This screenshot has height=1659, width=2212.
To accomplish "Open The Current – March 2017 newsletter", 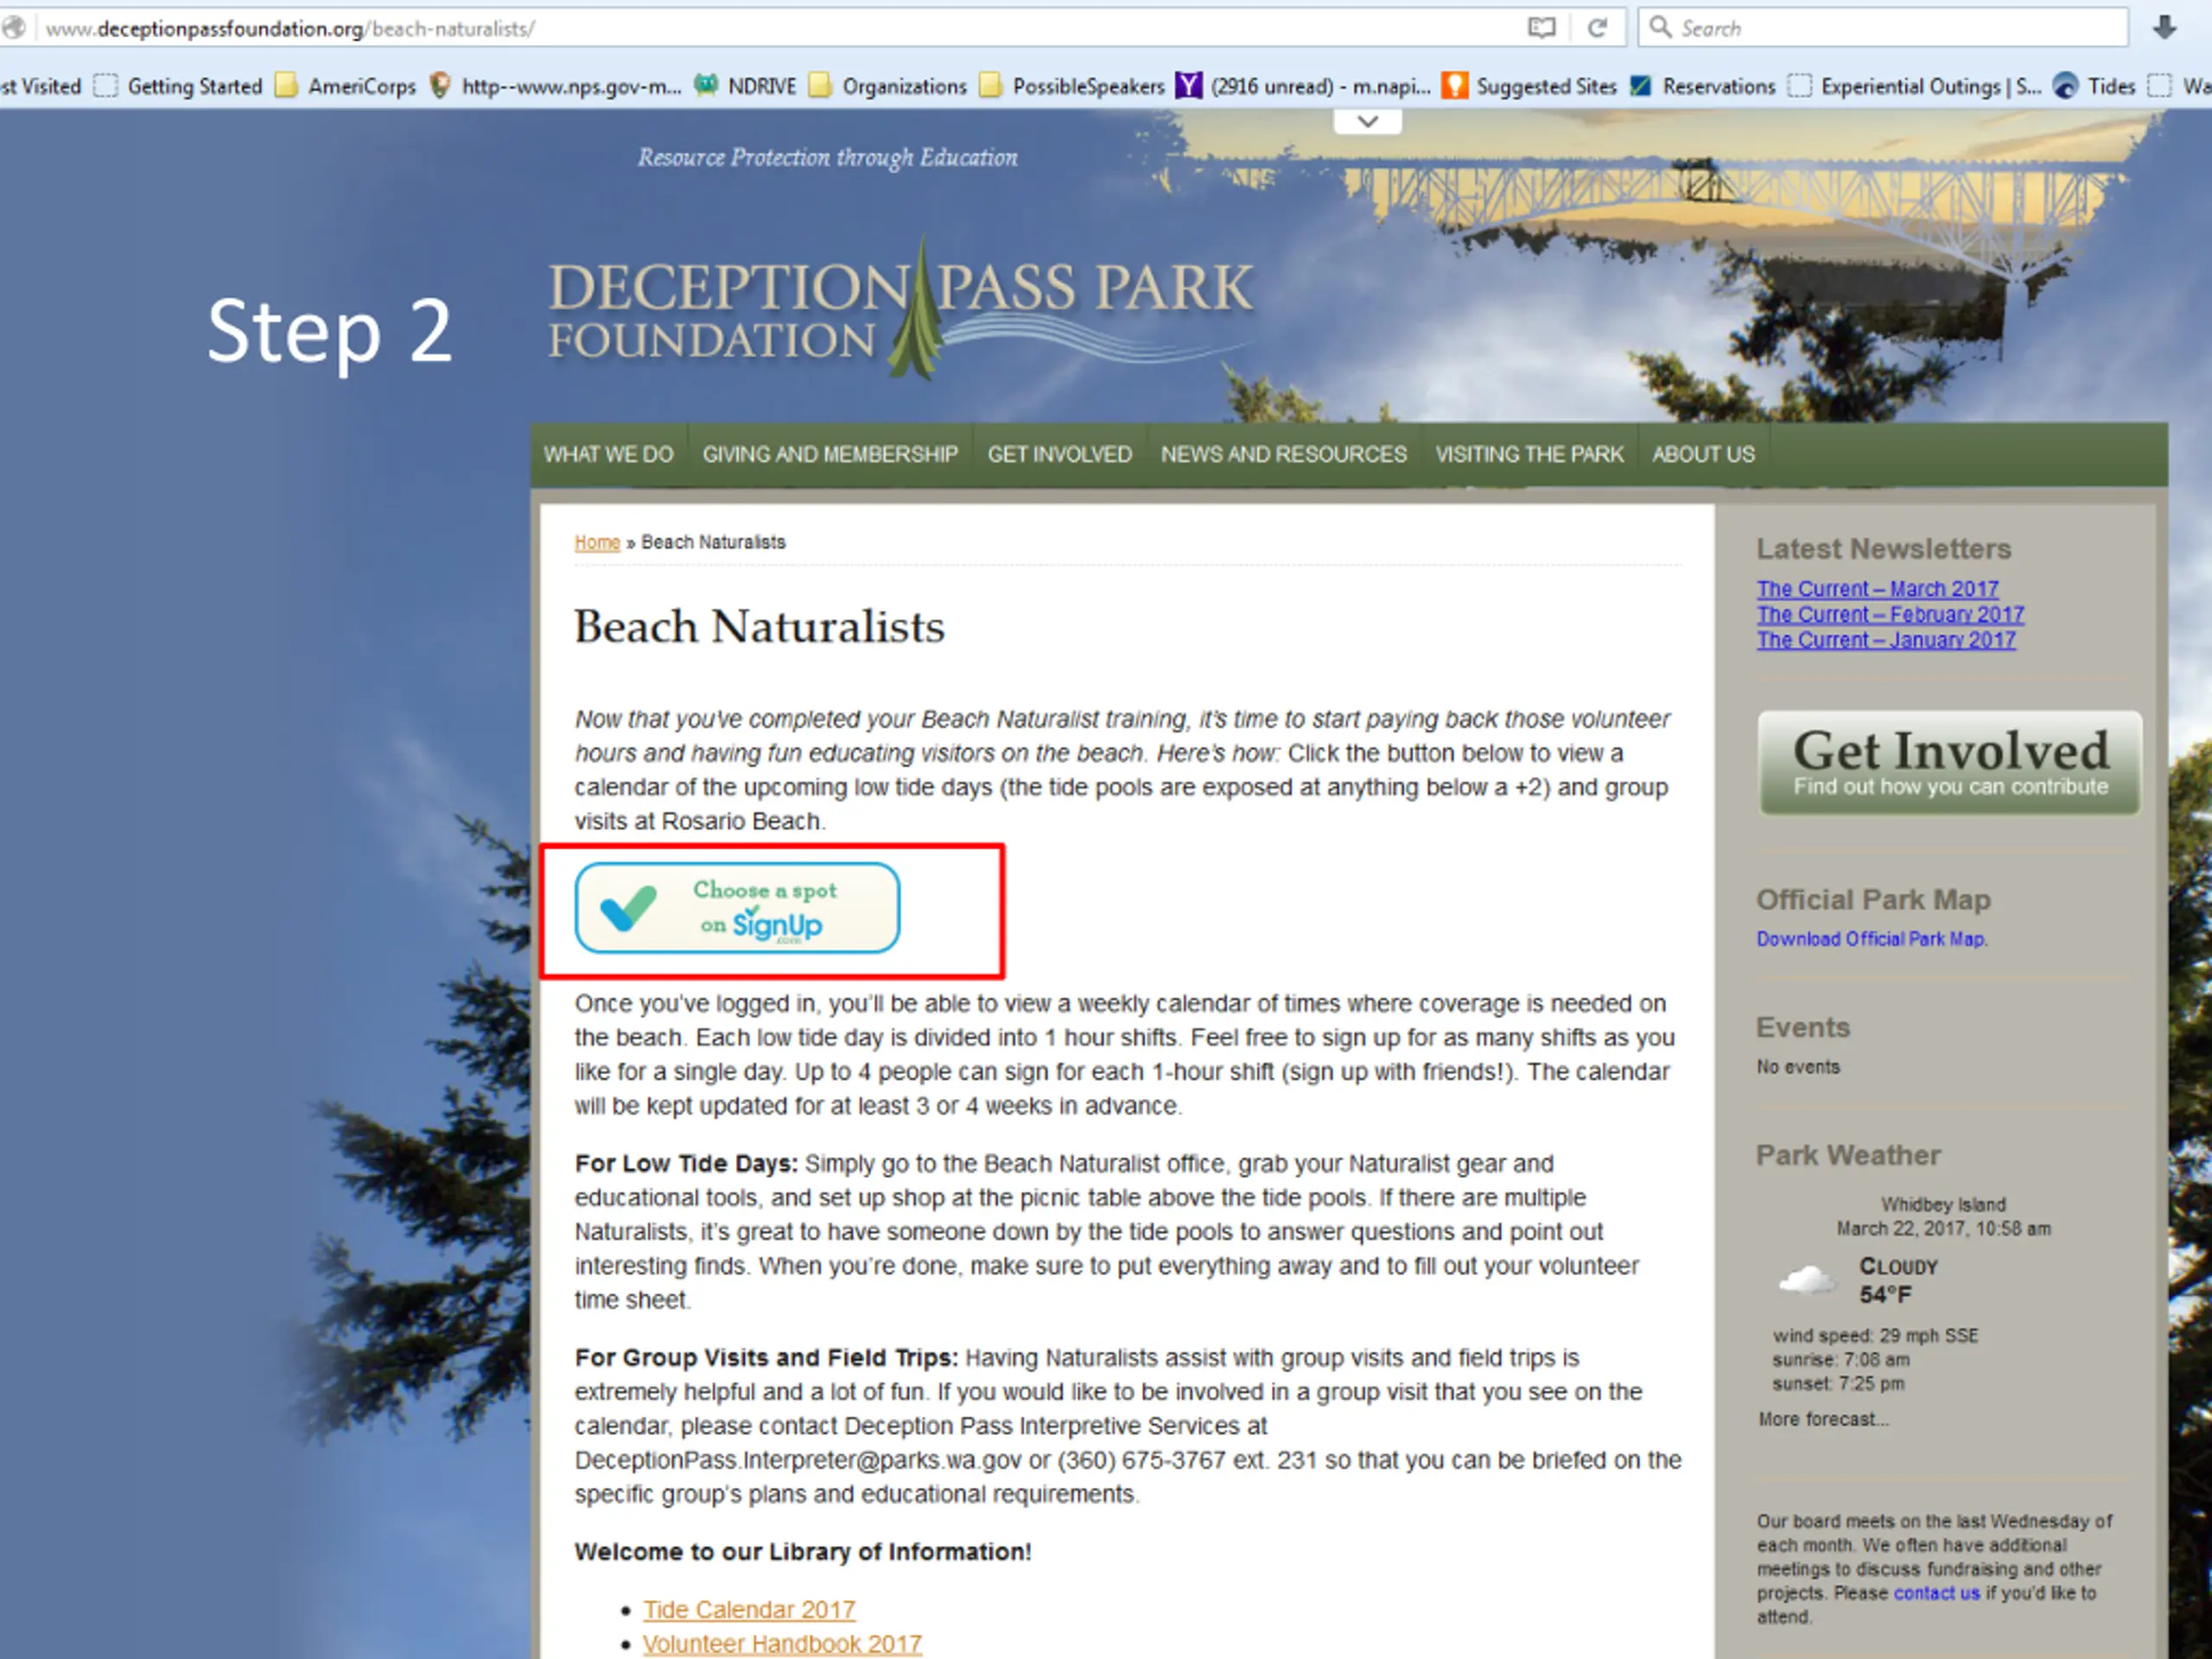I will [1878, 589].
